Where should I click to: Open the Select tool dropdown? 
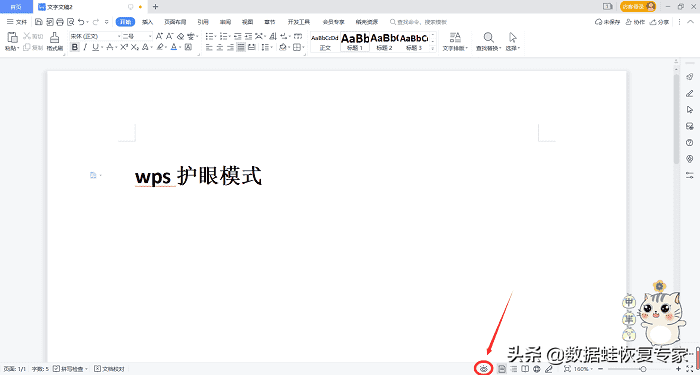pyautogui.click(x=513, y=48)
